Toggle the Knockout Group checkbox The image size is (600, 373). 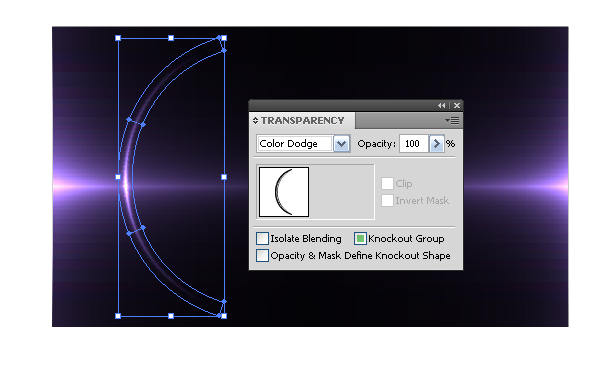click(x=360, y=239)
